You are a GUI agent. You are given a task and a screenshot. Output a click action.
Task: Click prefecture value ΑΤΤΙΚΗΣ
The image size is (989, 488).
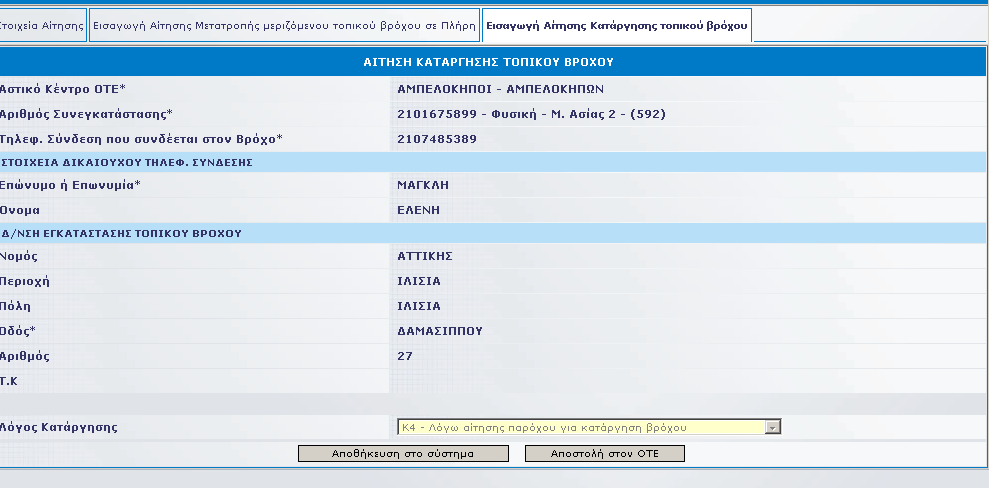pos(425,256)
